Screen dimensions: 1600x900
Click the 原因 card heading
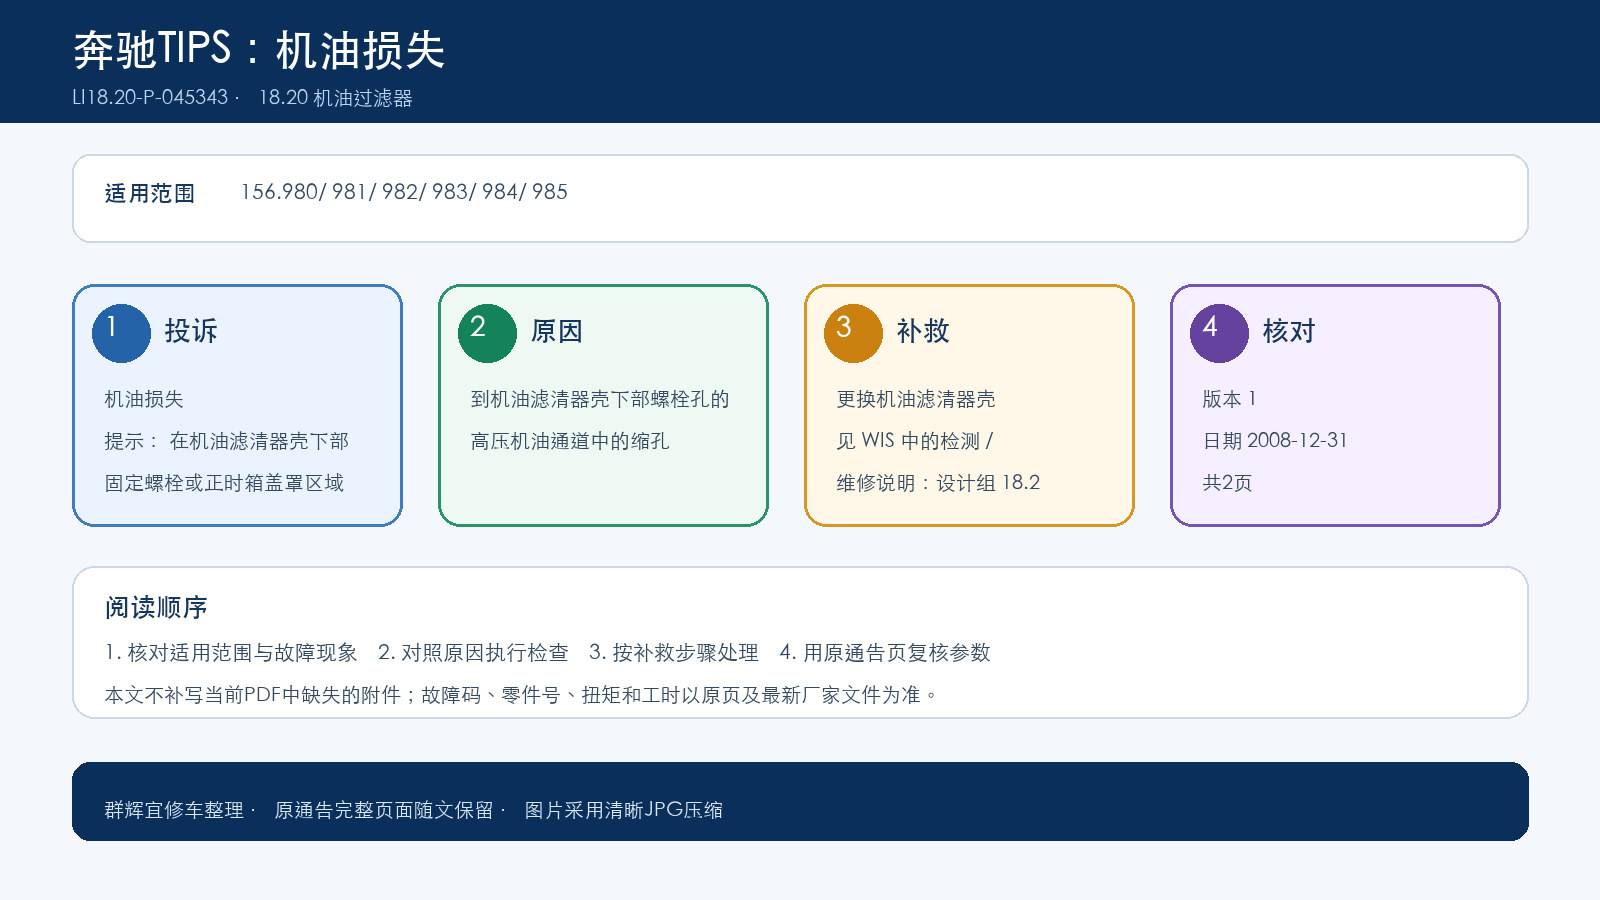(x=557, y=331)
